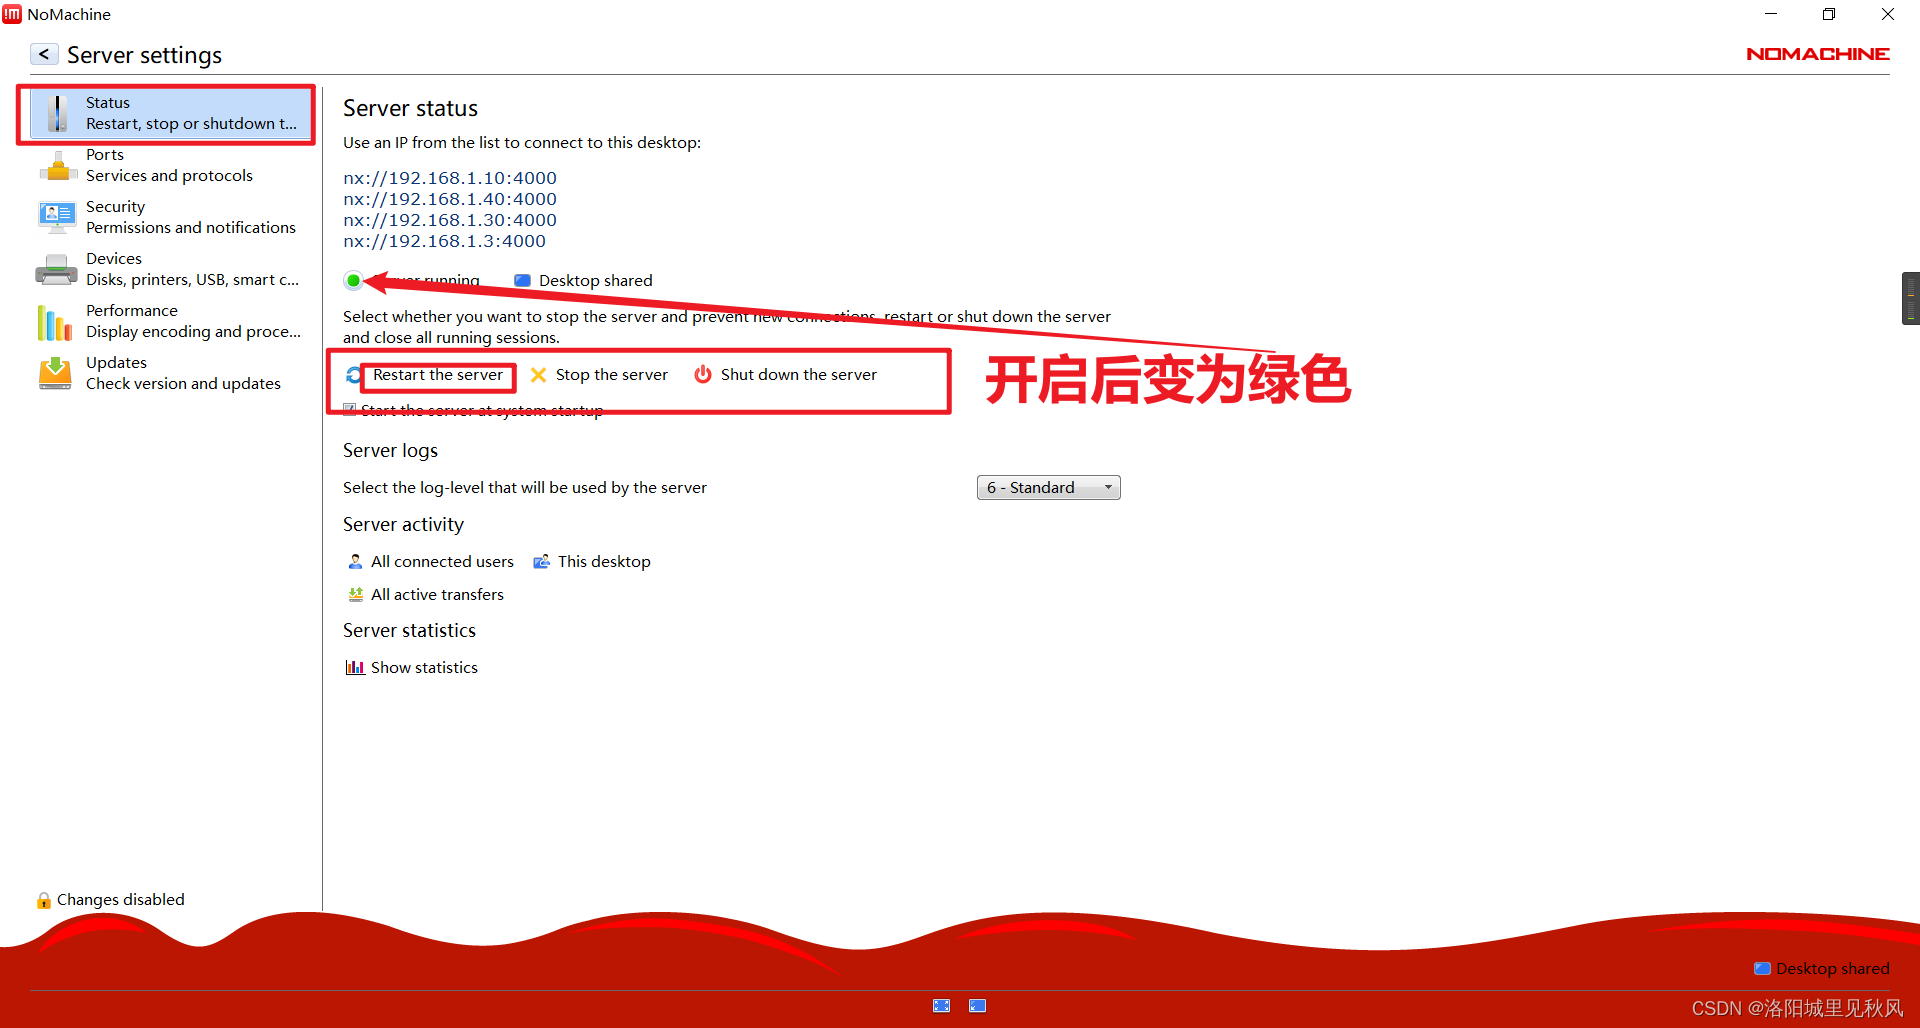This screenshot has width=1920, height=1028.
Task: Click the yellow X stop icon
Action: pos(538,375)
